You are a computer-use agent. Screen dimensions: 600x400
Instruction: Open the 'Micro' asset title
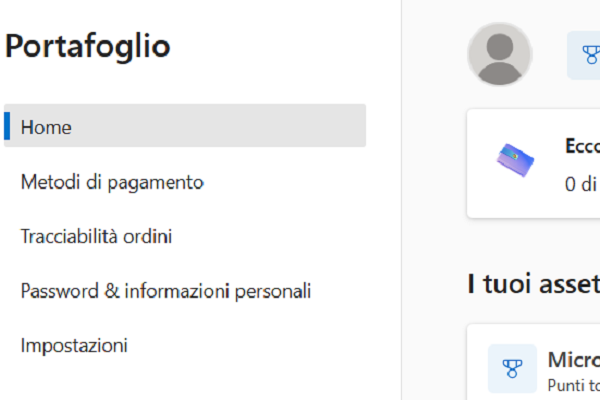573,360
